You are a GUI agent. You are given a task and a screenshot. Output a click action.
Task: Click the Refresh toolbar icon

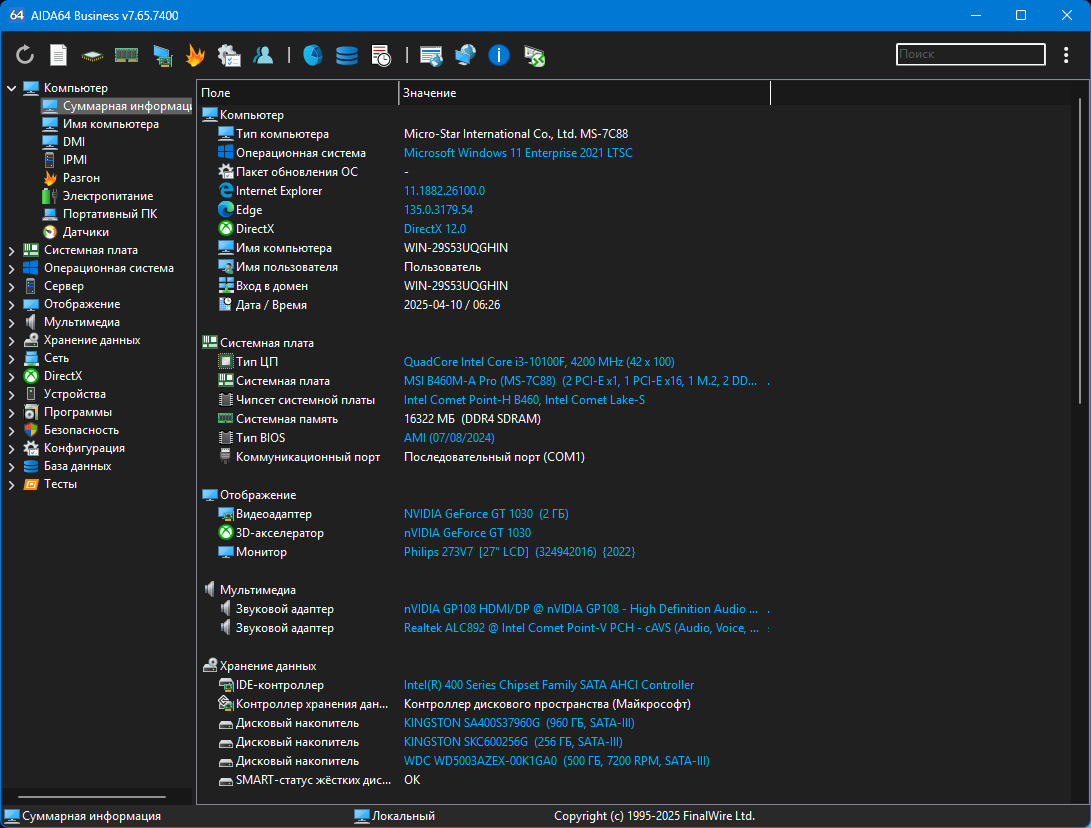[25, 54]
